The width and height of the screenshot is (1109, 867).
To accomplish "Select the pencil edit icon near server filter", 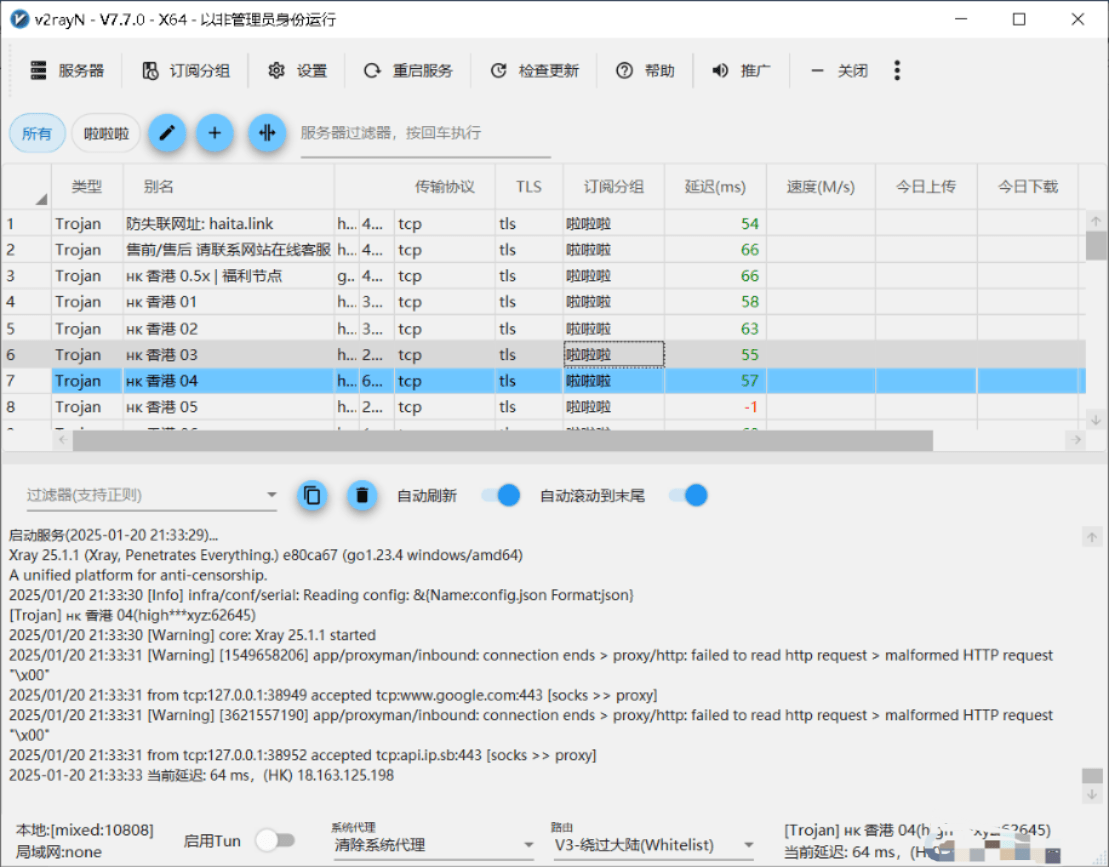I will pos(167,132).
